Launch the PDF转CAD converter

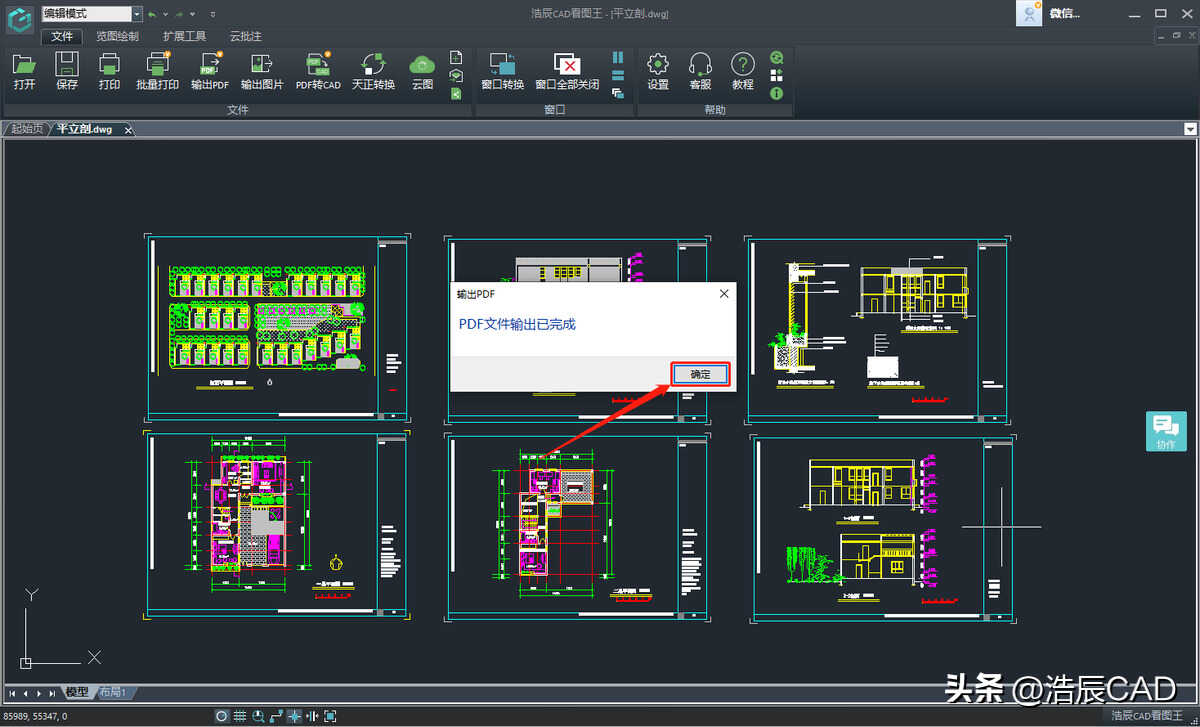pos(318,72)
